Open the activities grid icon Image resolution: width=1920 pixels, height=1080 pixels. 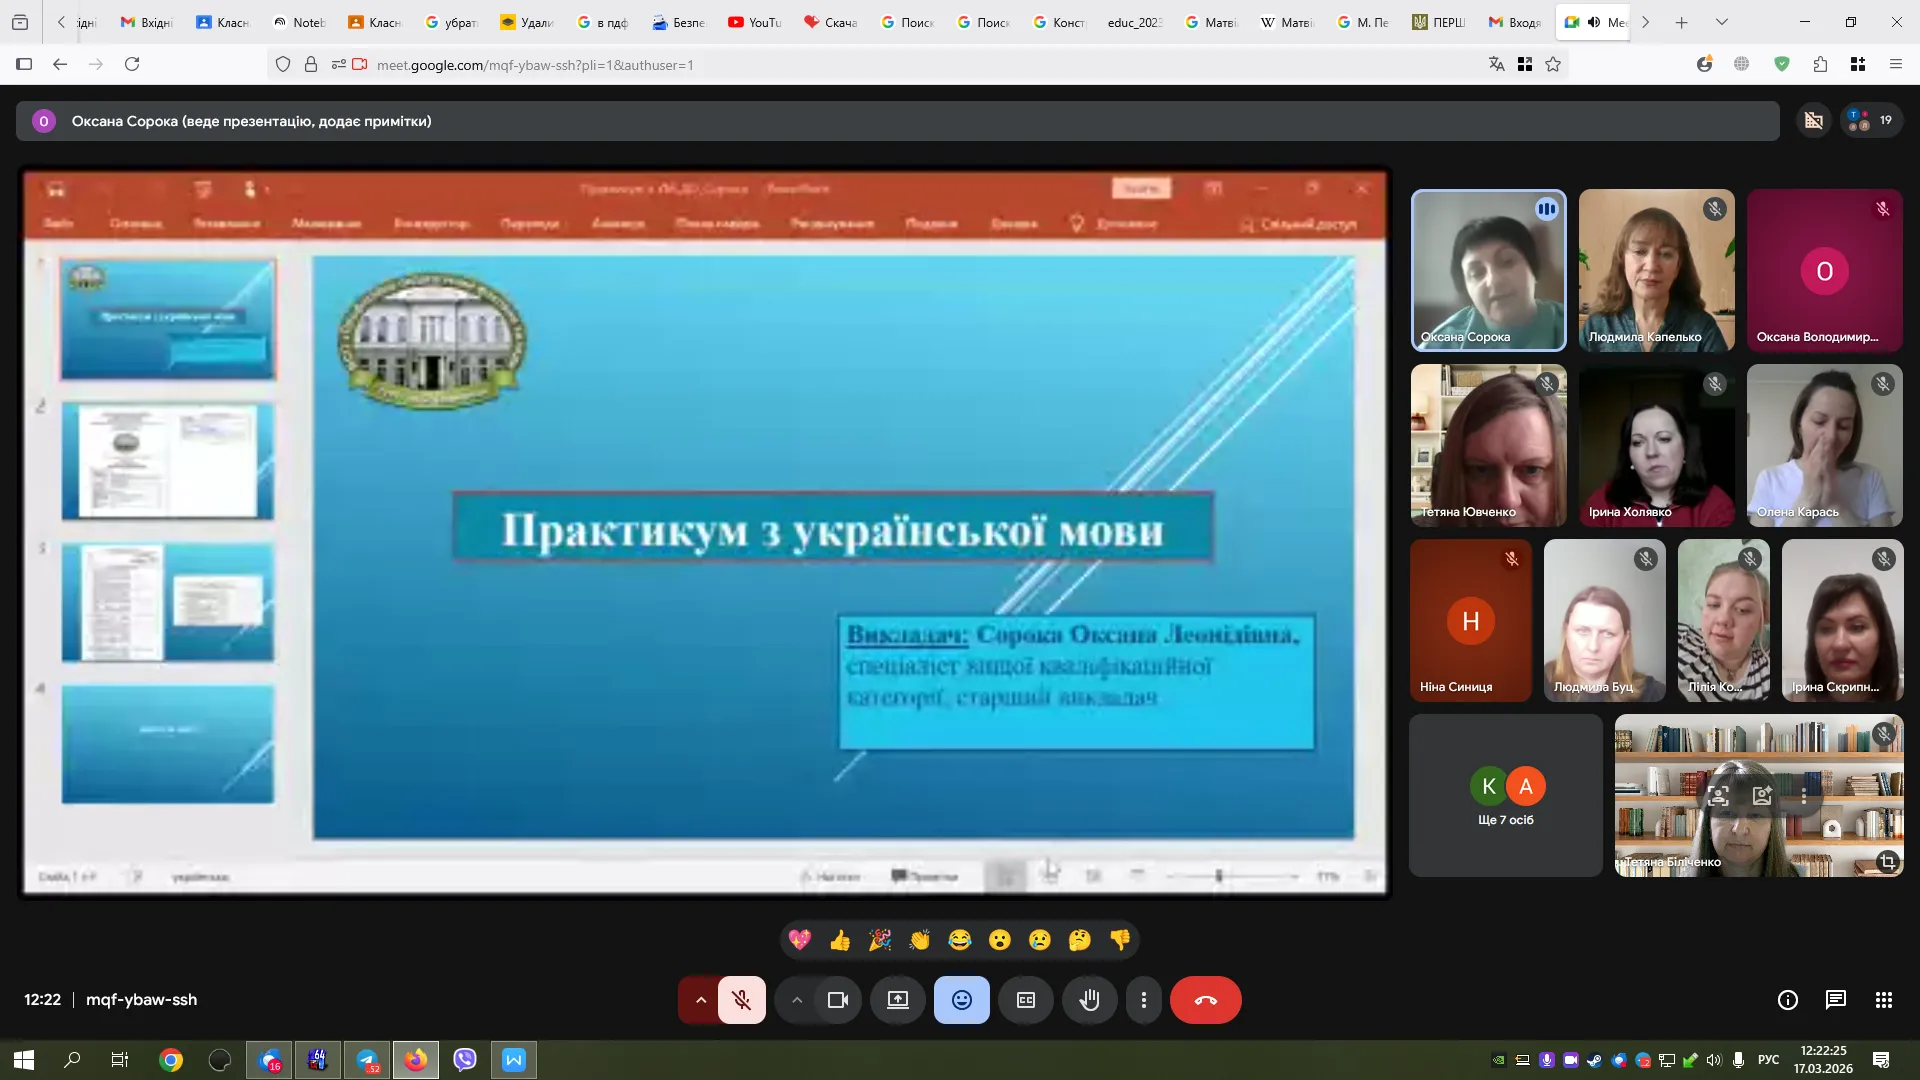(x=1883, y=1000)
